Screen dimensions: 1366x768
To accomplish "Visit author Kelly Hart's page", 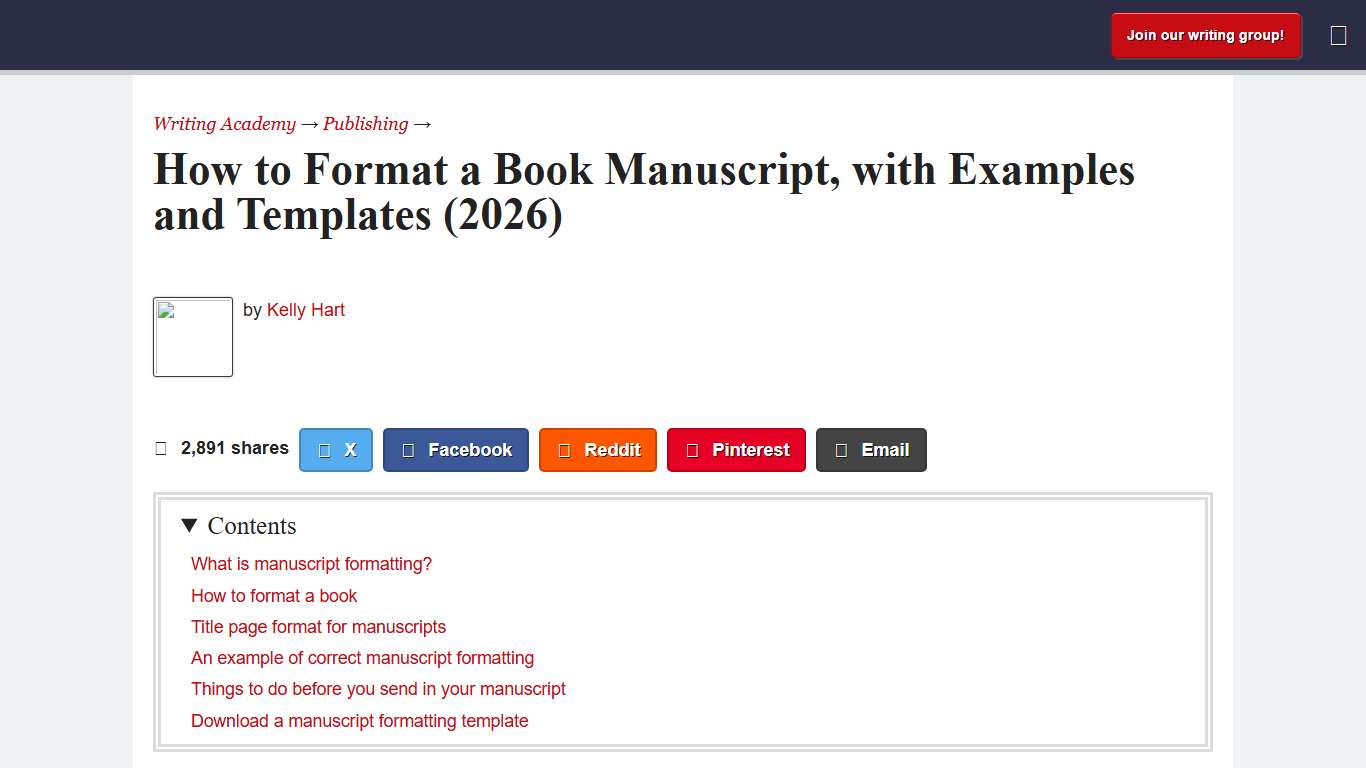I will point(306,310).
